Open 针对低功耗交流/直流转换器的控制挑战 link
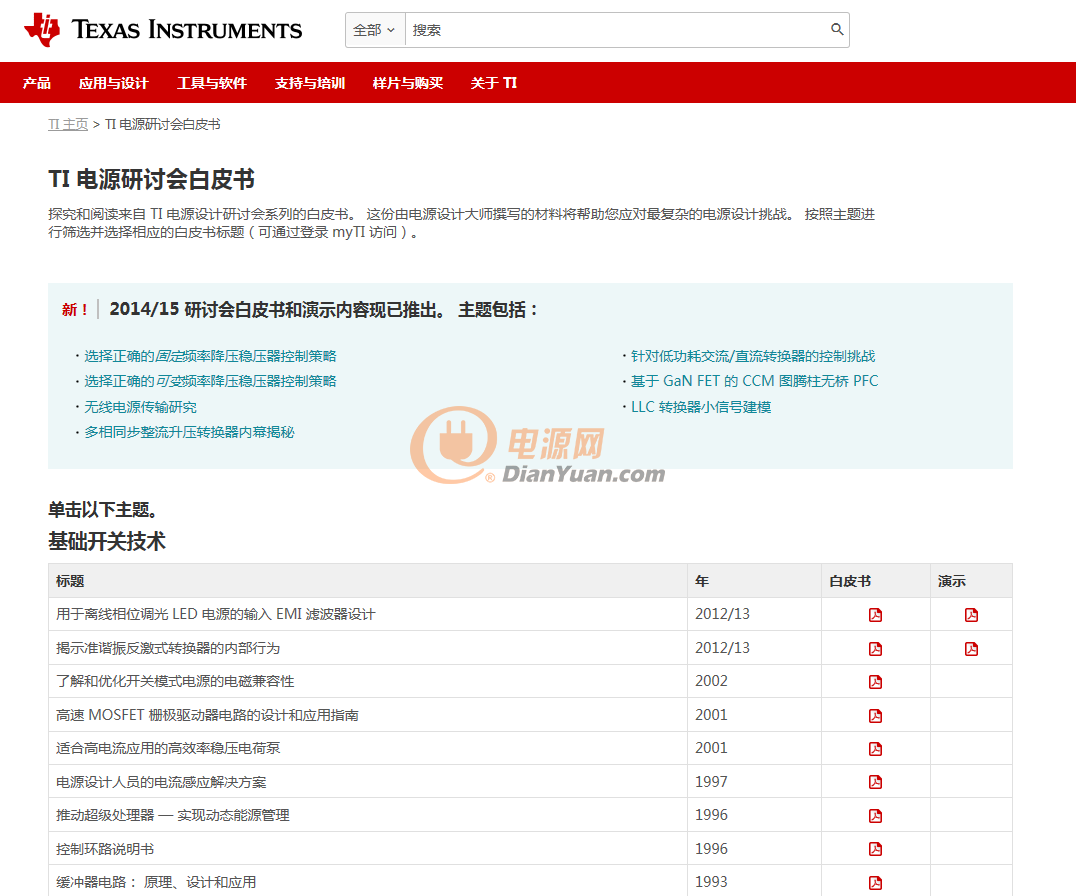 pos(753,356)
